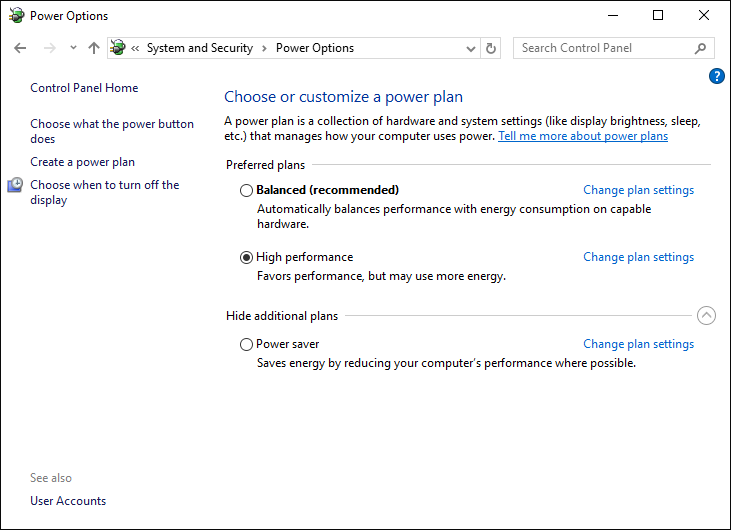Select the Power saver plan
This screenshot has width=731, height=530.
(x=247, y=344)
